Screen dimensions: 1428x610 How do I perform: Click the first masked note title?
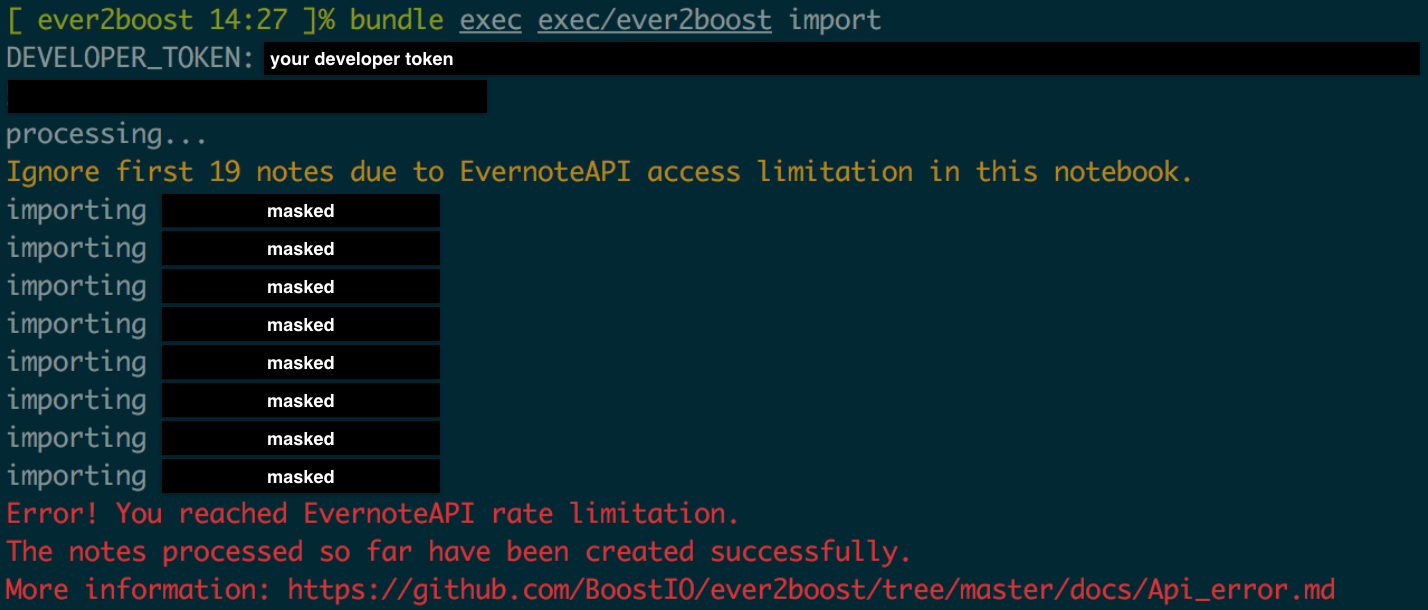click(x=301, y=211)
